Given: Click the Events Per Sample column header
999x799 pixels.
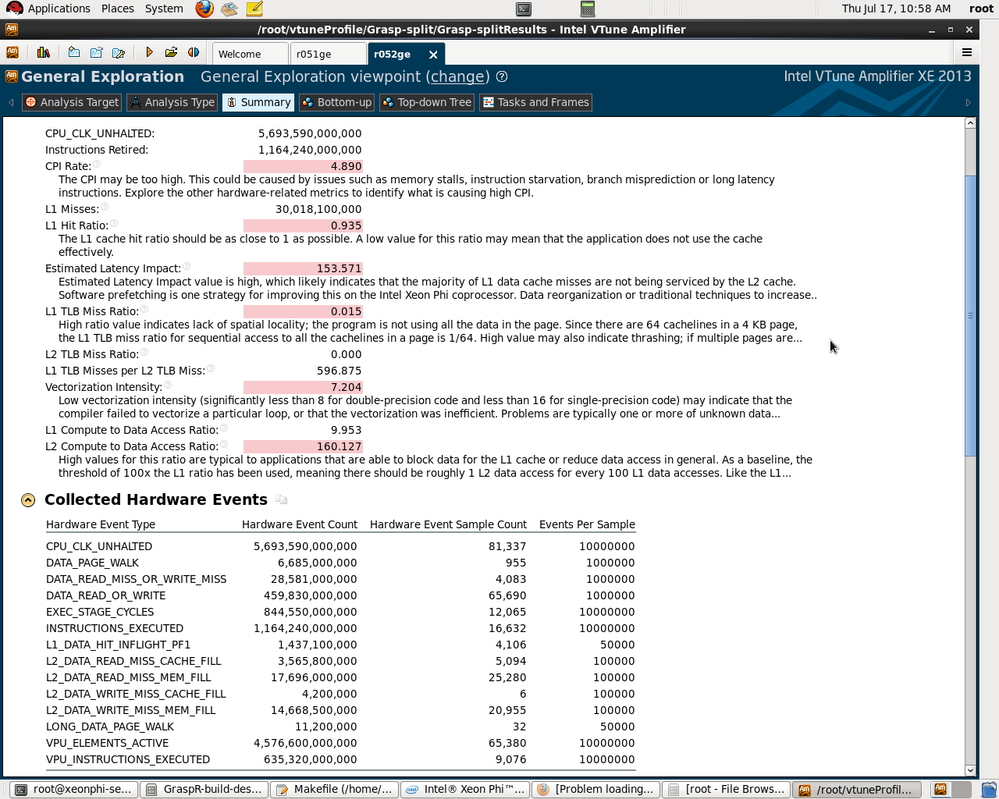Looking at the screenshot, I should (587, 524).
